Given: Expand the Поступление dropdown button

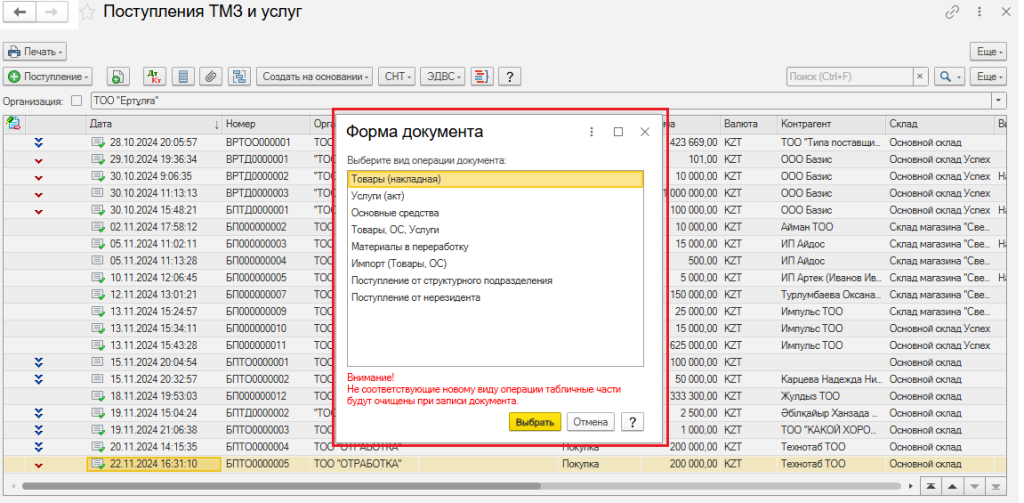Looking at the screenshot, I should click(48, 76).
